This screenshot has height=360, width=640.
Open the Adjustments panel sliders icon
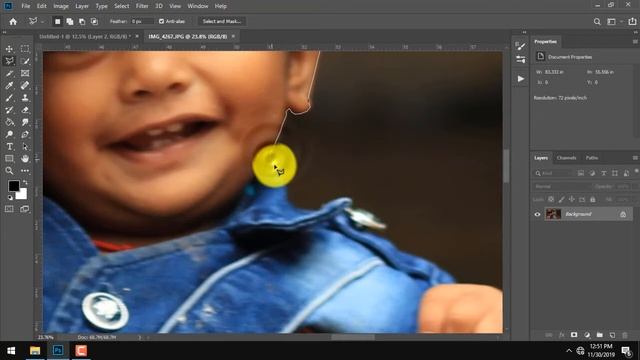pos(520,60)
